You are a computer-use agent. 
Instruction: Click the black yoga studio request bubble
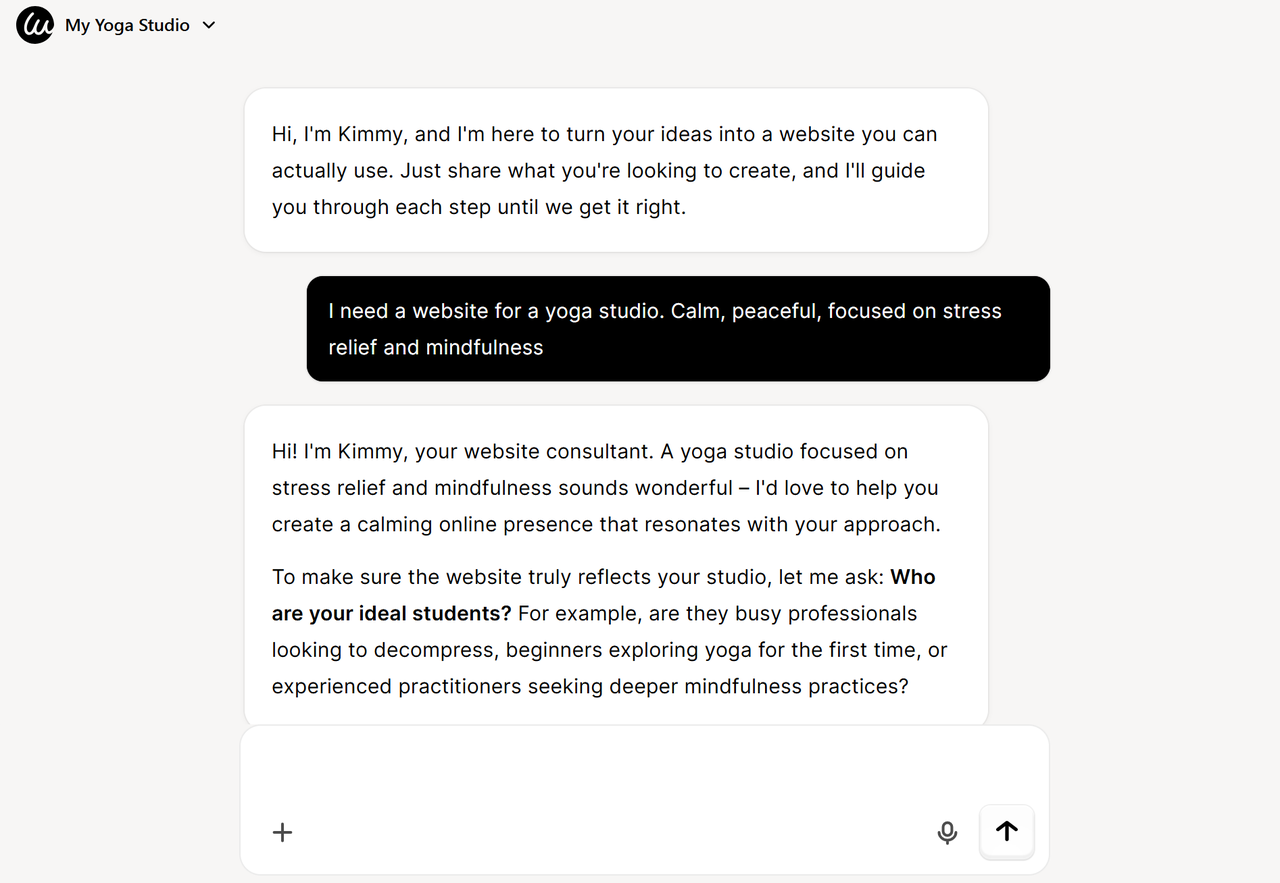coord(678,329)
